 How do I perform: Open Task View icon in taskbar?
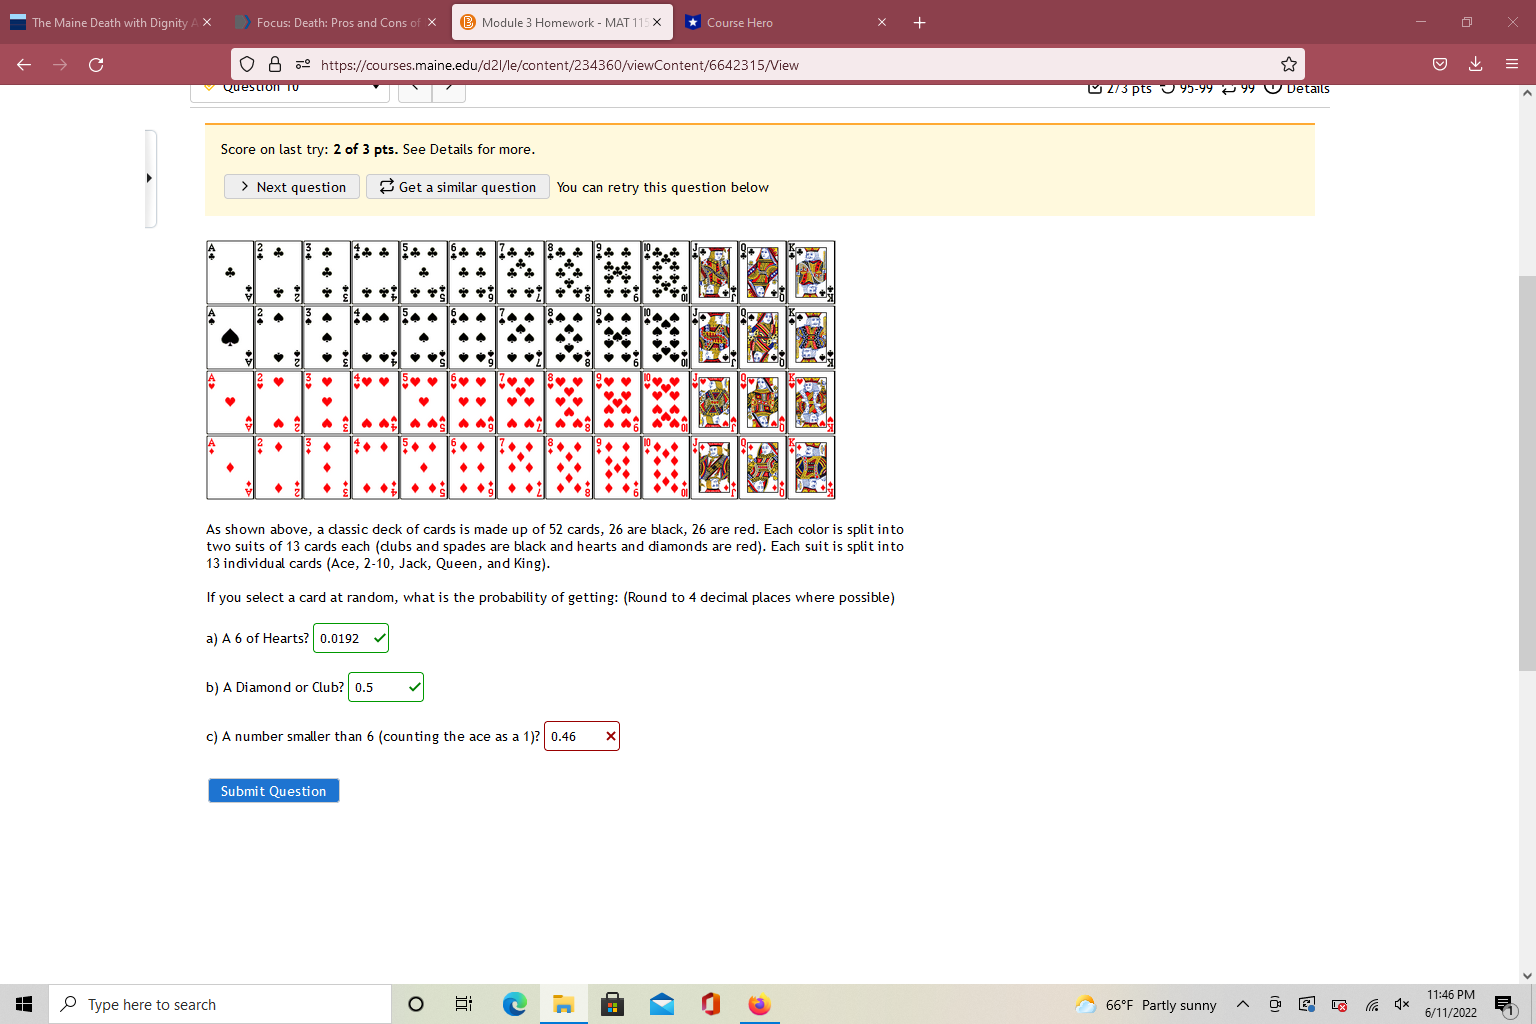[464, 1004]
